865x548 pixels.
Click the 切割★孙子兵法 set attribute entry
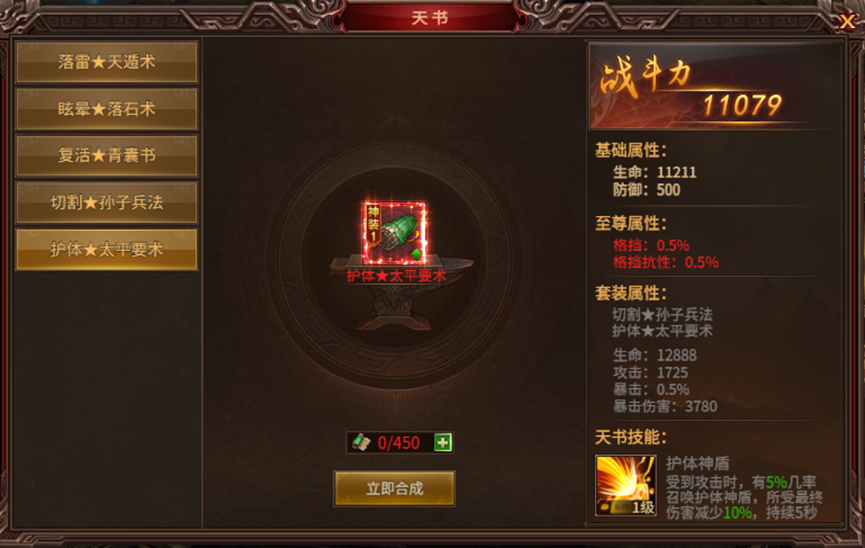tap(663, 315)
